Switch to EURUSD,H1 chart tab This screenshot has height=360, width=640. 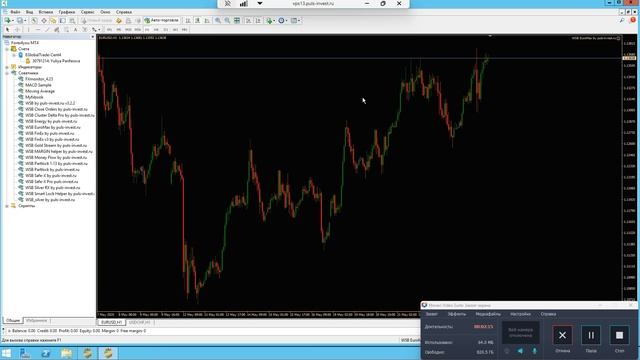pos(111,322)
